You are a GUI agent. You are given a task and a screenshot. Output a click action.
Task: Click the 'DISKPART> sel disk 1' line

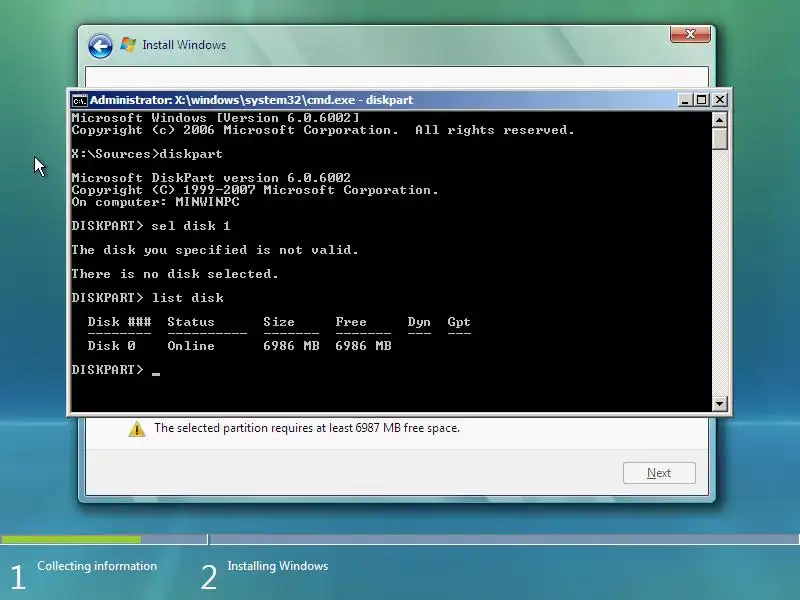tap(151, 226)
